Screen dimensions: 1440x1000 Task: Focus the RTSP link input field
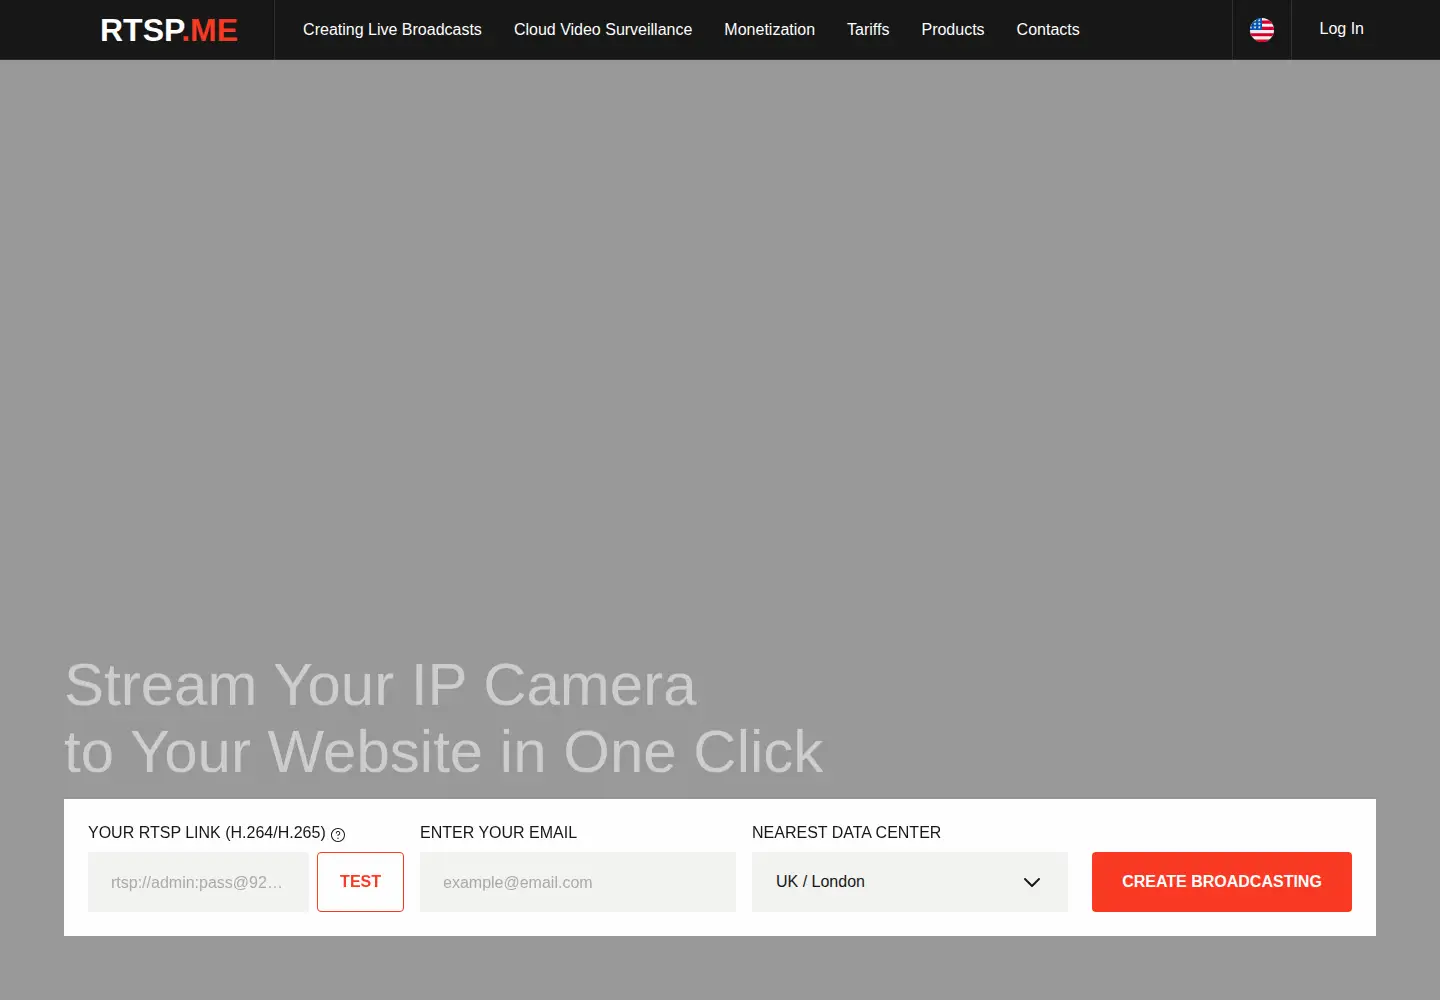coord(198,882)
